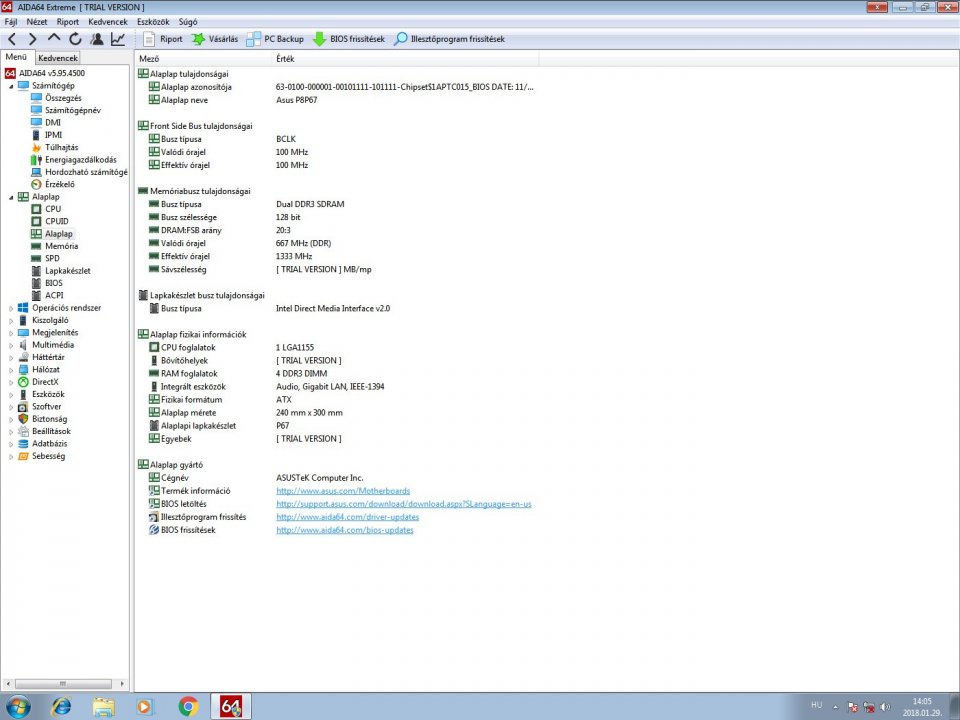Viewport: 960px width, 720px height.
Task: Select the SPD tree item
Action: tap(45, 258)
